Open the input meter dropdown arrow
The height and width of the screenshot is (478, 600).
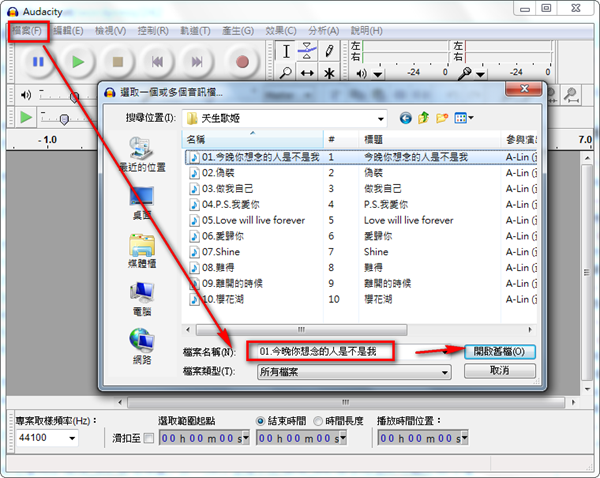tap(481, 74)
